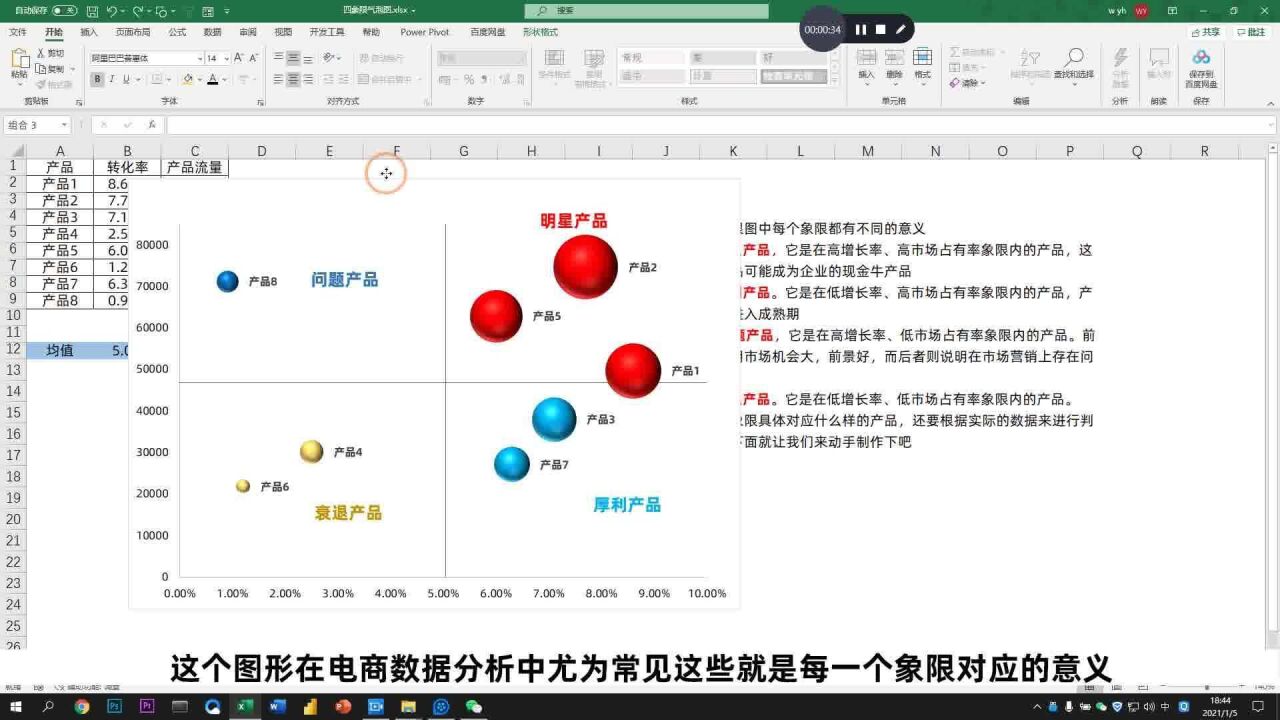Apply Italic formatting in the Font group
The width and height of the screenshot is (1280, 720).
tap(112, 79)
